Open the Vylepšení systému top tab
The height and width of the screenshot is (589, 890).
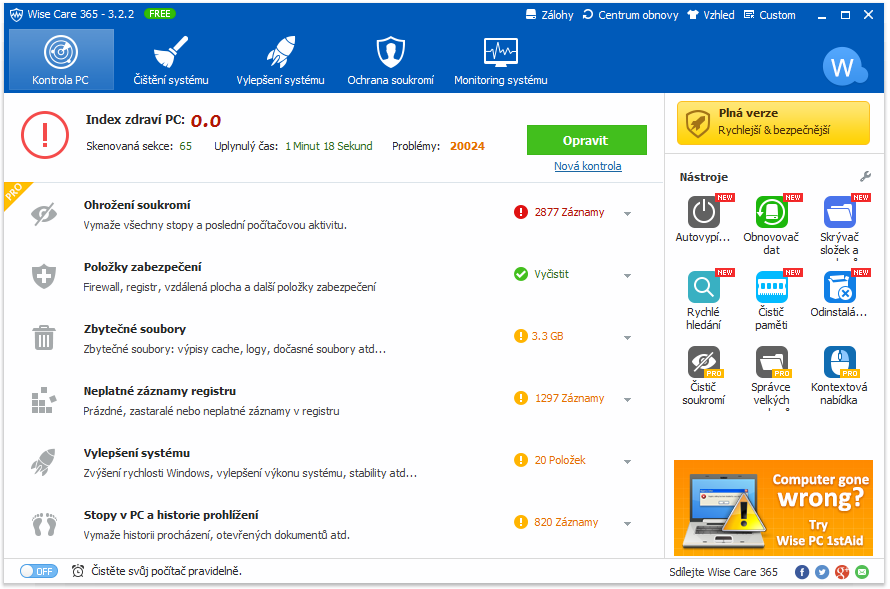tap(280, 60)
